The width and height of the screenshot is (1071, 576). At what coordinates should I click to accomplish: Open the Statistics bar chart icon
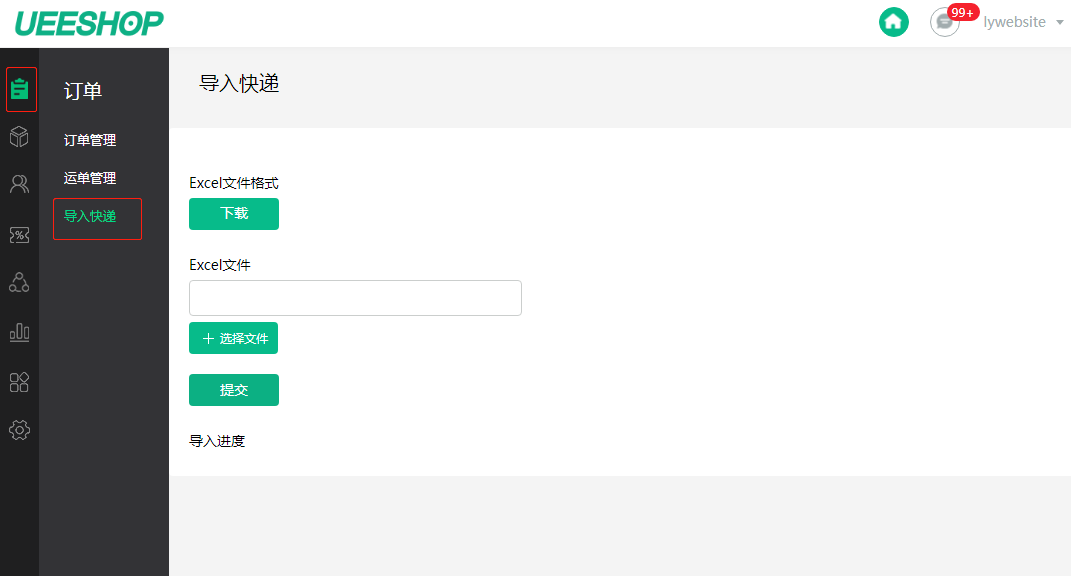19,332
